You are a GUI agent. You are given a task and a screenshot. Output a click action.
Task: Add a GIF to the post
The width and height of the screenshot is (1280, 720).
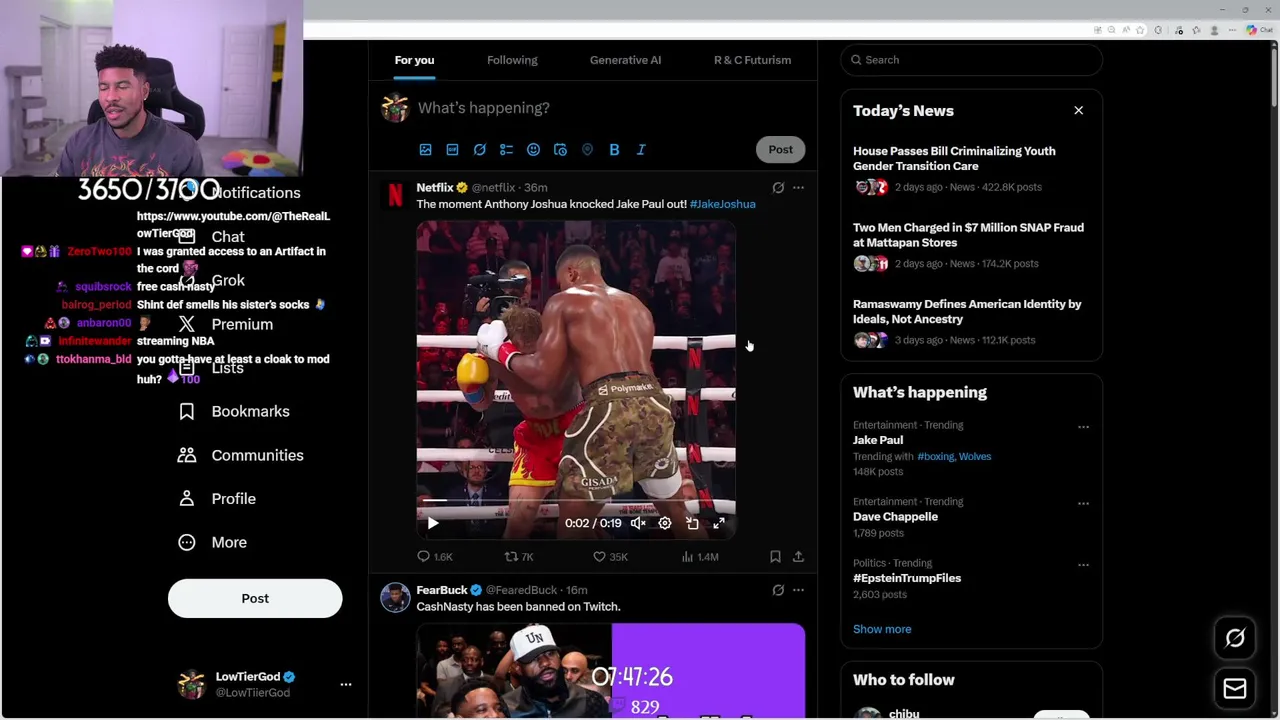point(452,150)
